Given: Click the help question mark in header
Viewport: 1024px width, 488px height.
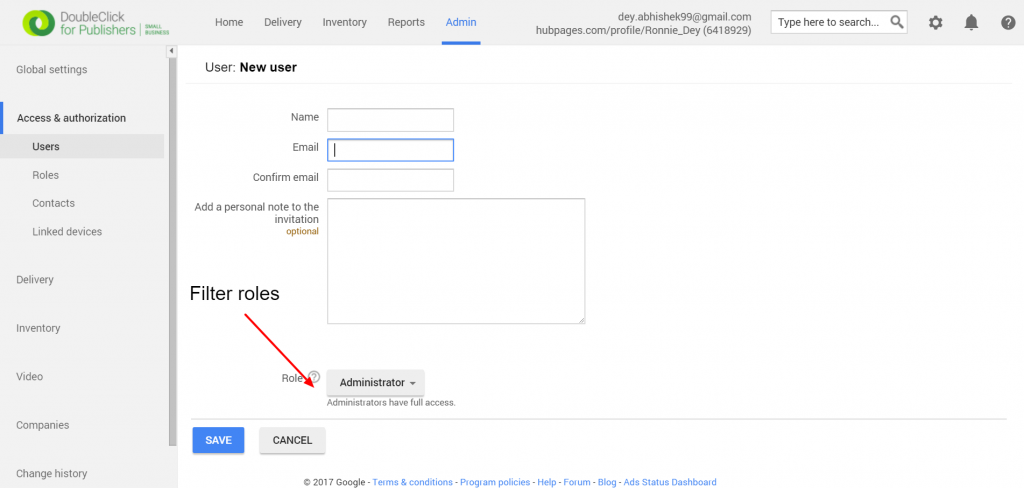Looking at the screenshot, I should [x=1008, y=23].
